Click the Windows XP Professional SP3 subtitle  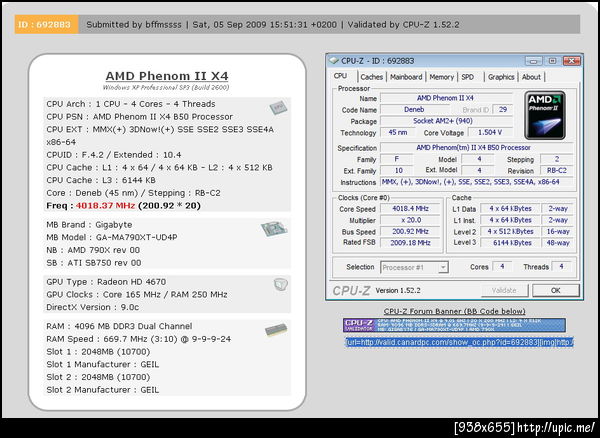(166, 88)
